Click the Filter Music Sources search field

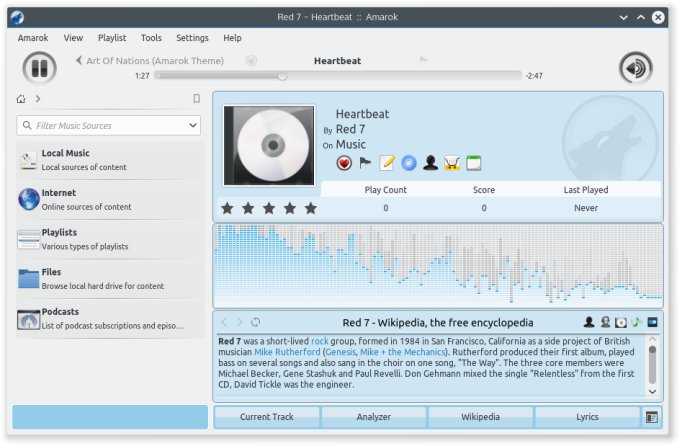pos(108,125)
